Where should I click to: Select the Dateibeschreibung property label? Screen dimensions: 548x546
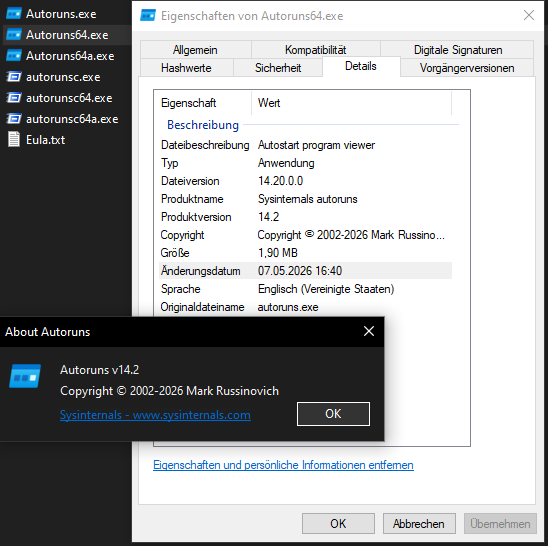pyautogui.click(x=205, y=145)
